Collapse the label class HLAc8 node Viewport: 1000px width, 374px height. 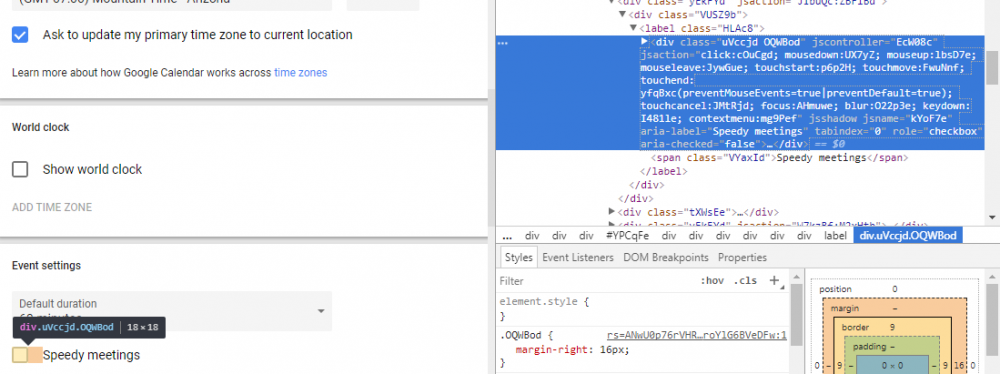click(x=633, y=28)
